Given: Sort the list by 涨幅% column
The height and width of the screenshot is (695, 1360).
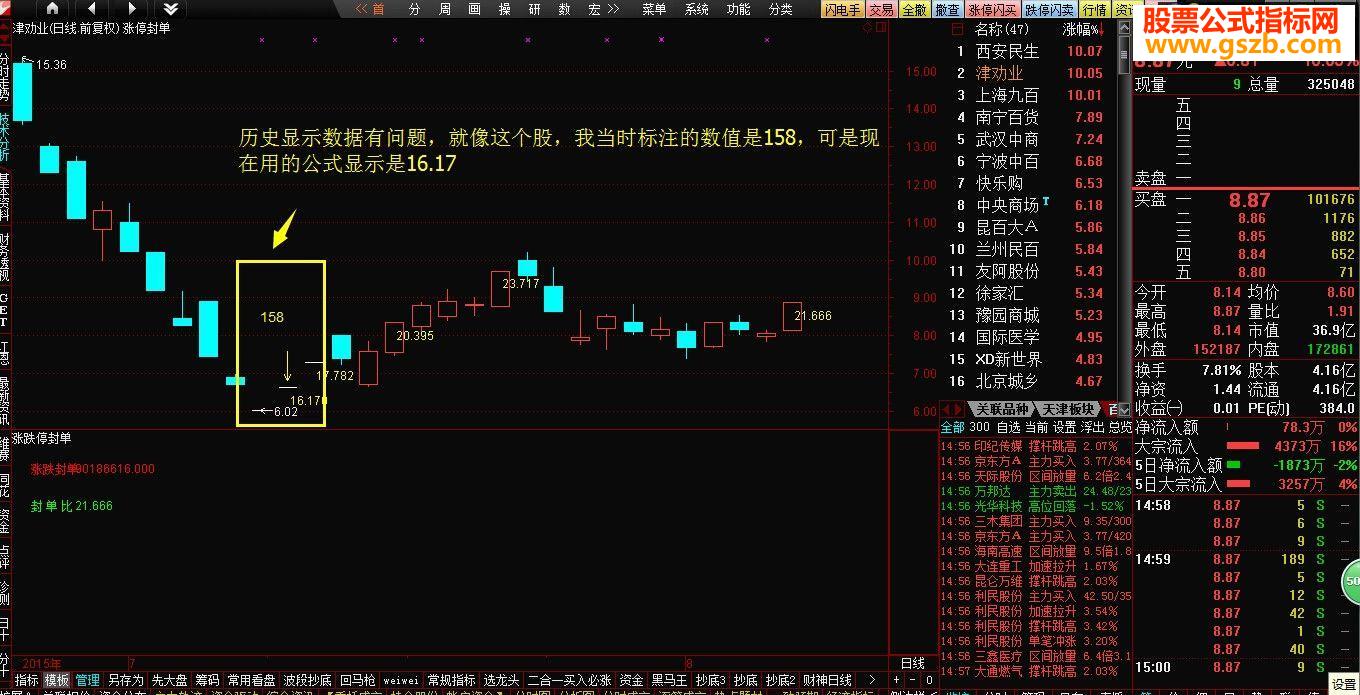Looking at the screenshot, I should coord(1083,29).
